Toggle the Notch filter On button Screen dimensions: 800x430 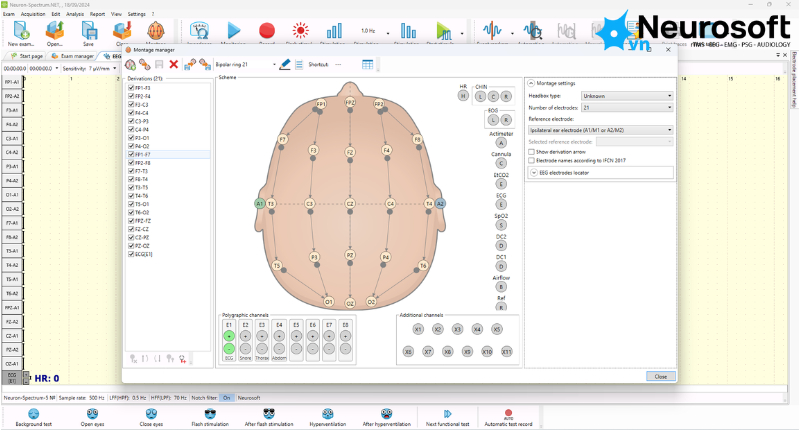pyautogui.click(x=227, y=398)
